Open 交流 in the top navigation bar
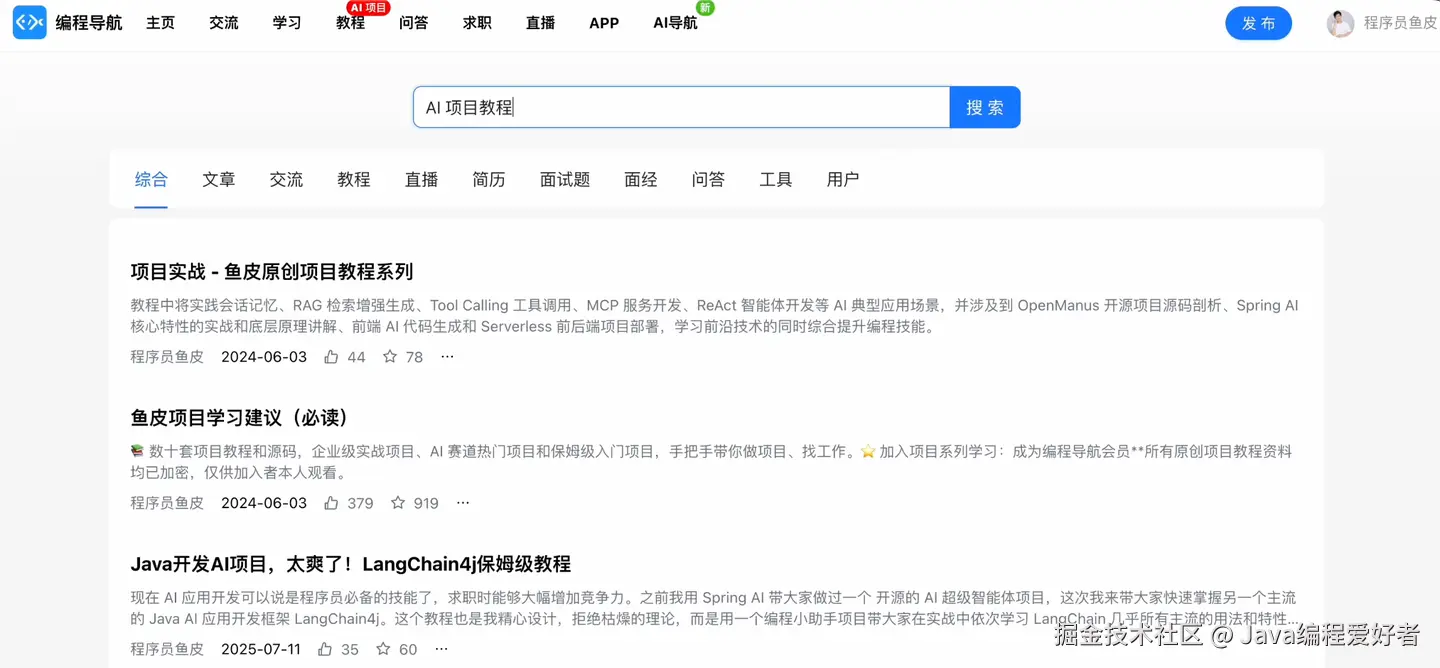Image resolution: width=1440 pixels, height=668 pixels. click(224, 23)
